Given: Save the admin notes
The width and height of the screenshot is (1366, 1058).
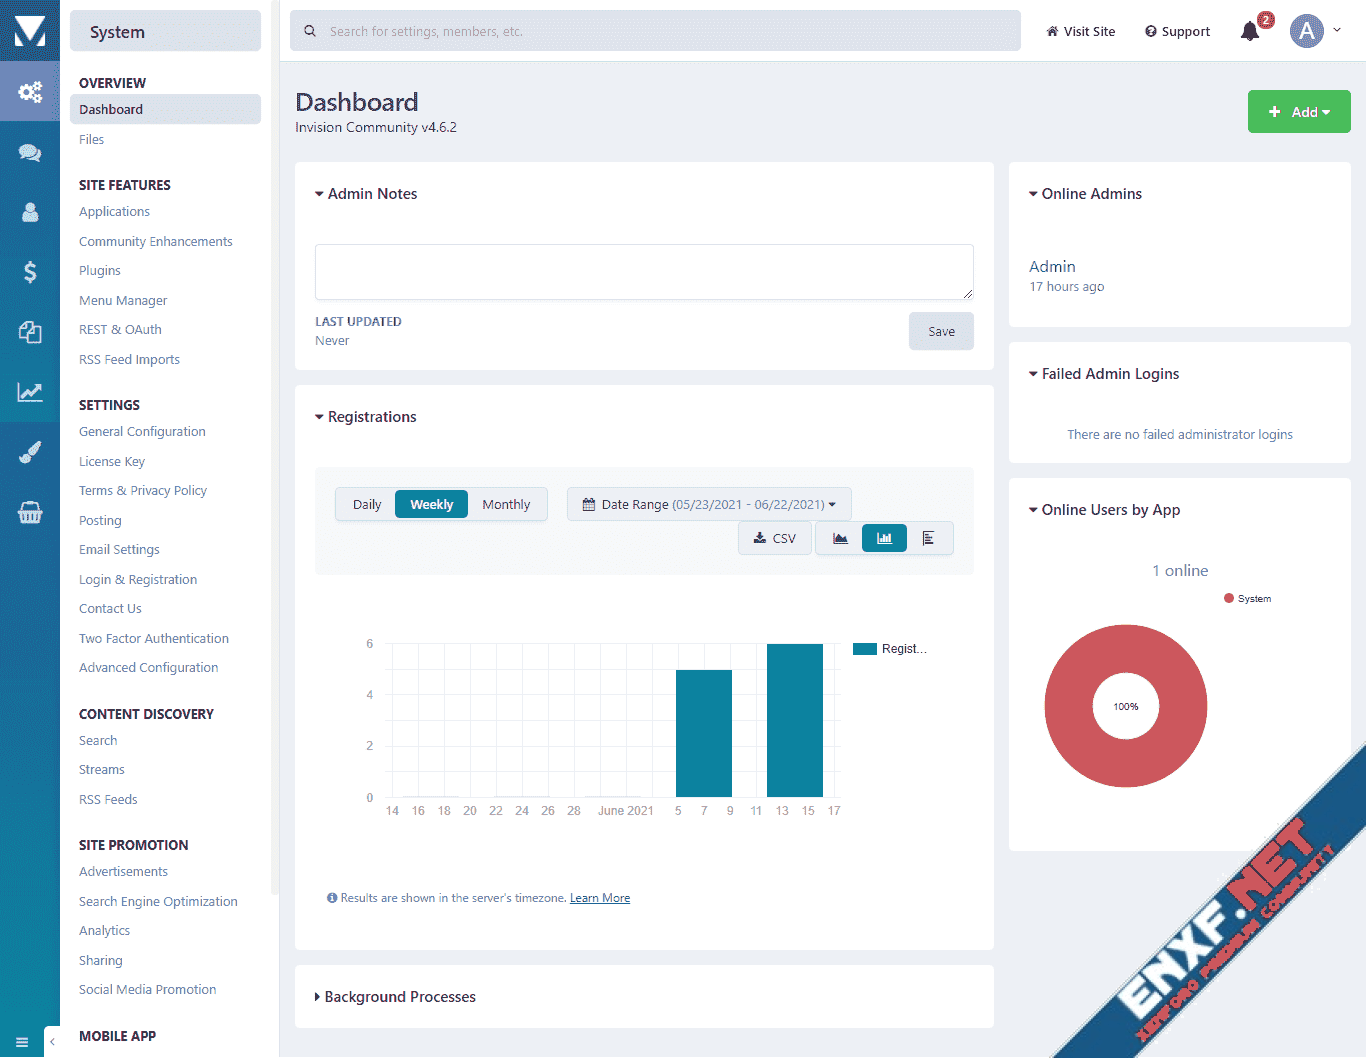Looking at the screenshot, I should click(x=941, y=332).
